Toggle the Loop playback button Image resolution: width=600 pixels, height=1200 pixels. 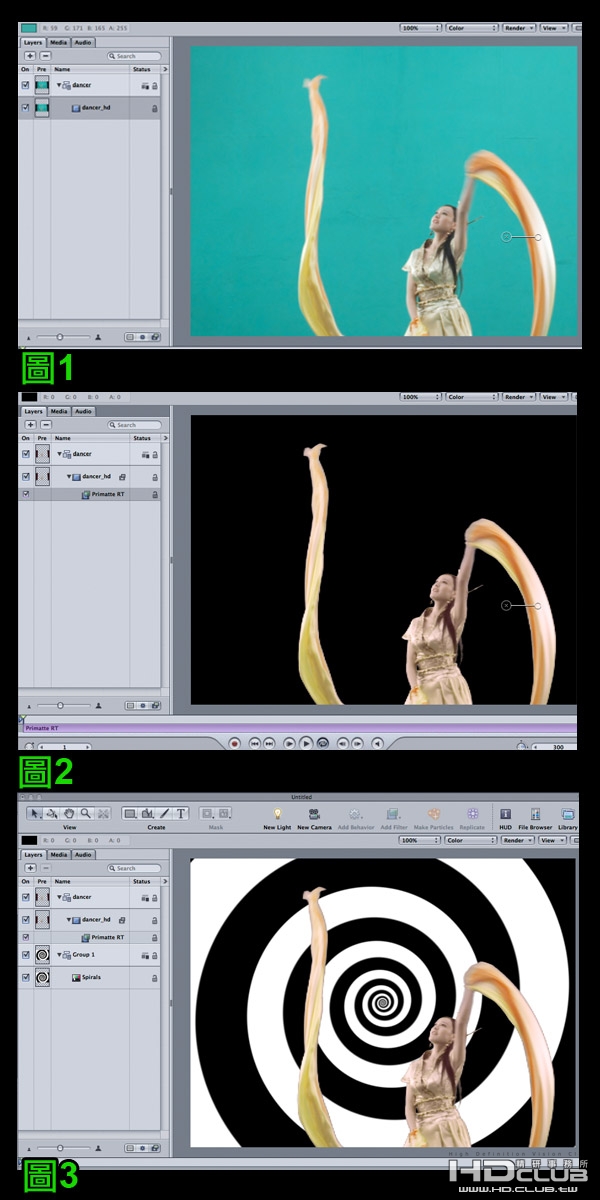pos(322,743)
